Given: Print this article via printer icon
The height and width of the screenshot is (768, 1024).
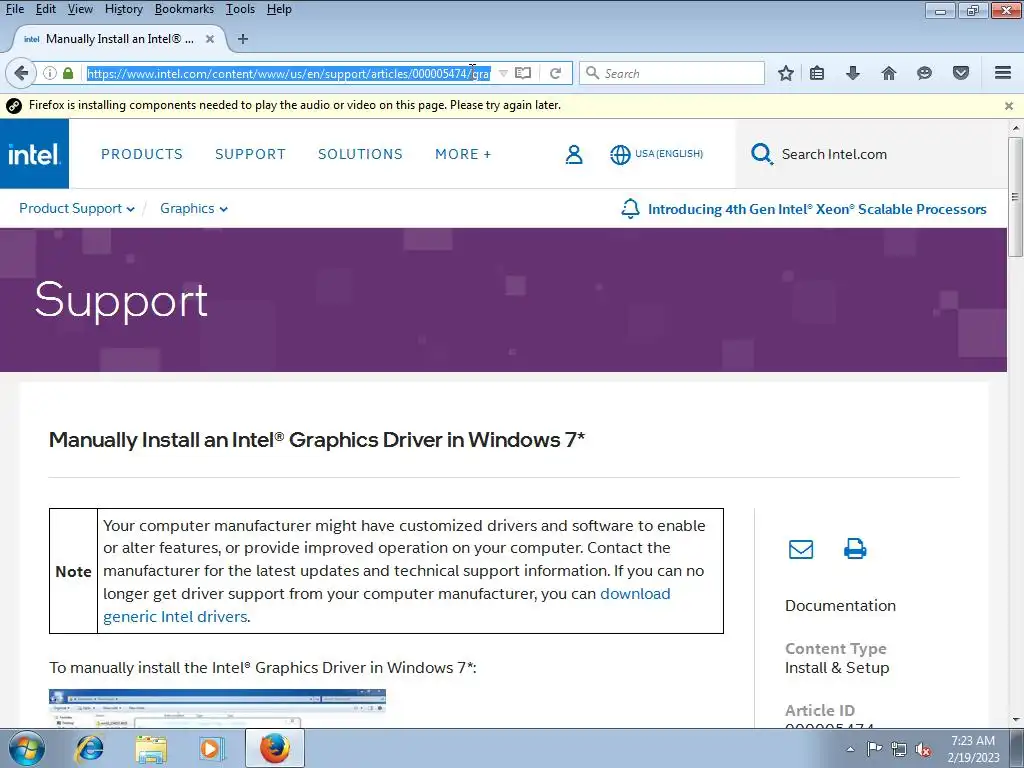Looking at the screenshot, I should click(855, 549).
